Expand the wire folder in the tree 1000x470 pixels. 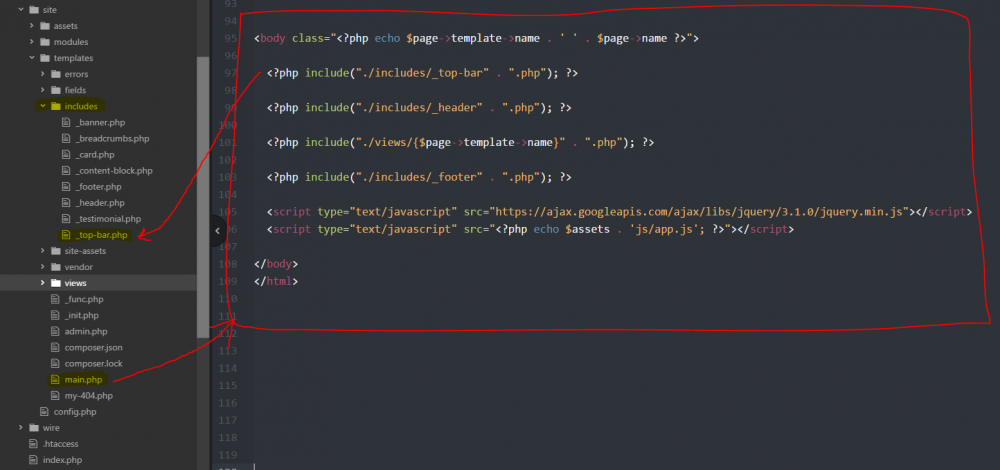(x=20, y=428)
